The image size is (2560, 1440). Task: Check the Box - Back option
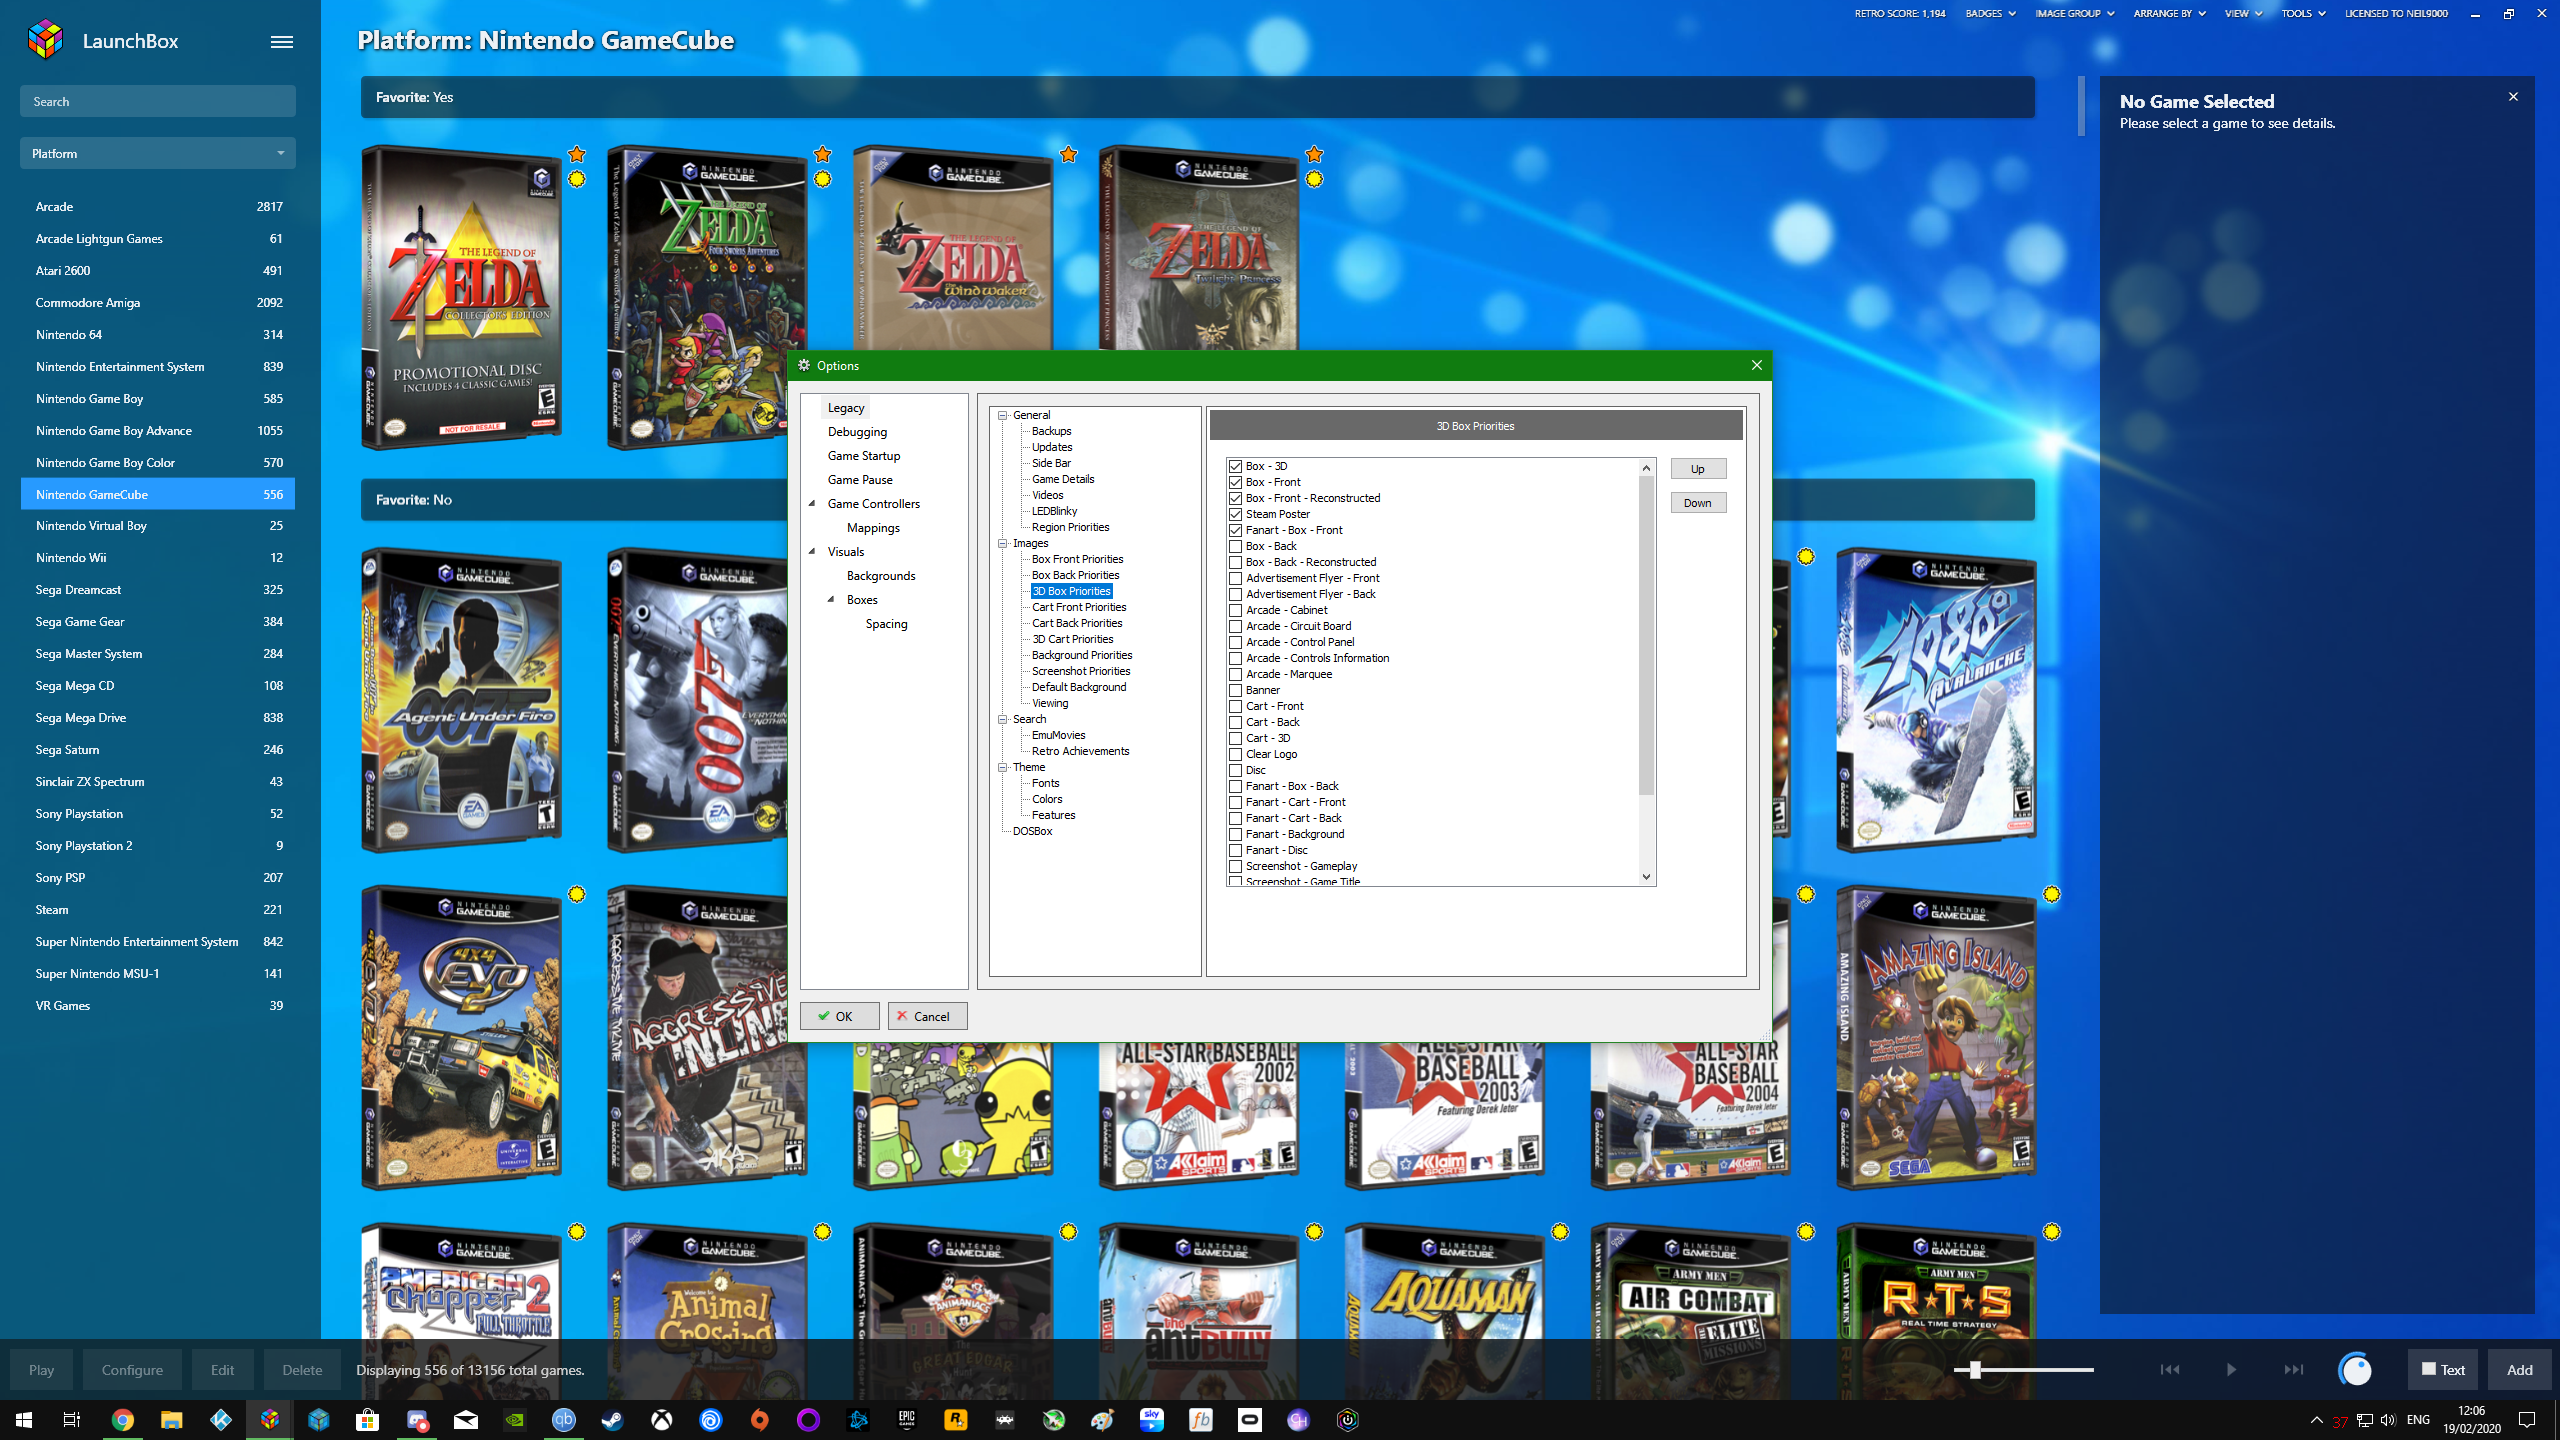(x=1236, y=546)
